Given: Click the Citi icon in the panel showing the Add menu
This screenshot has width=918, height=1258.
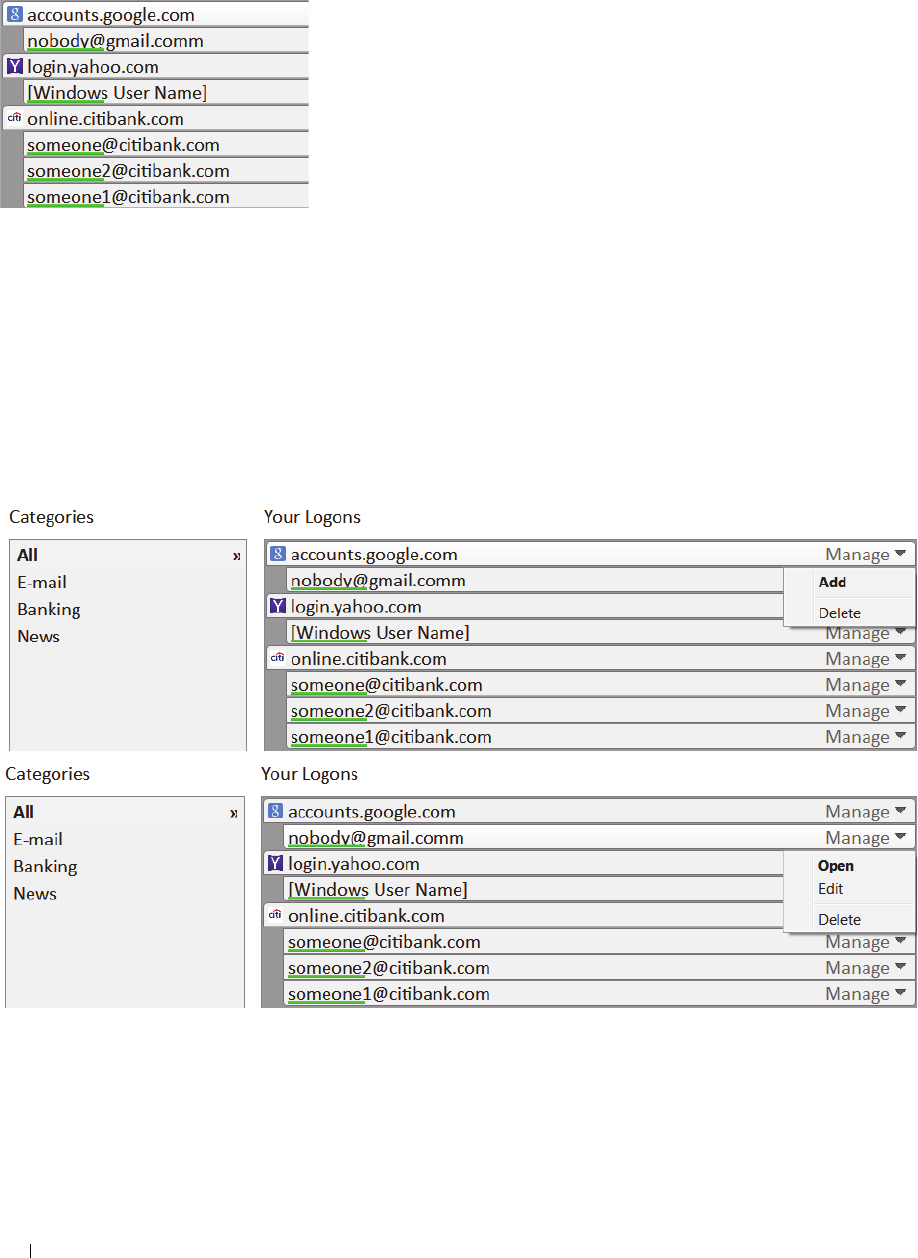Looking at the screenshot, I should [x=278, y=658].
